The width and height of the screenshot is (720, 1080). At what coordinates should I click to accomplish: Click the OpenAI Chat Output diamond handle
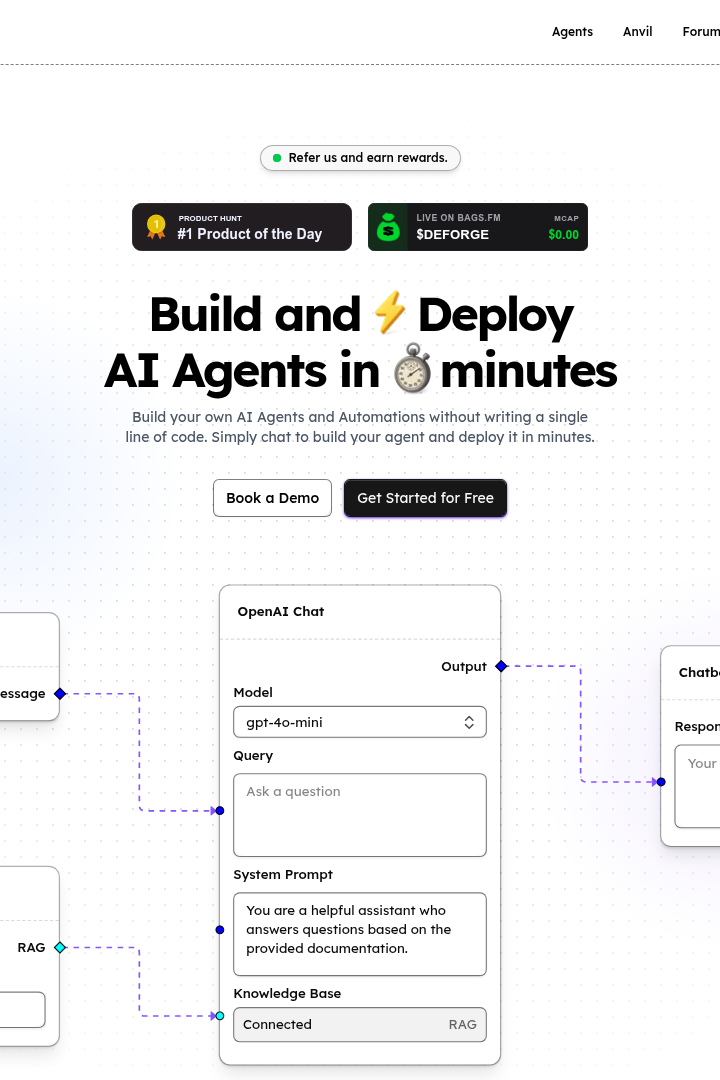pos(502,666)
